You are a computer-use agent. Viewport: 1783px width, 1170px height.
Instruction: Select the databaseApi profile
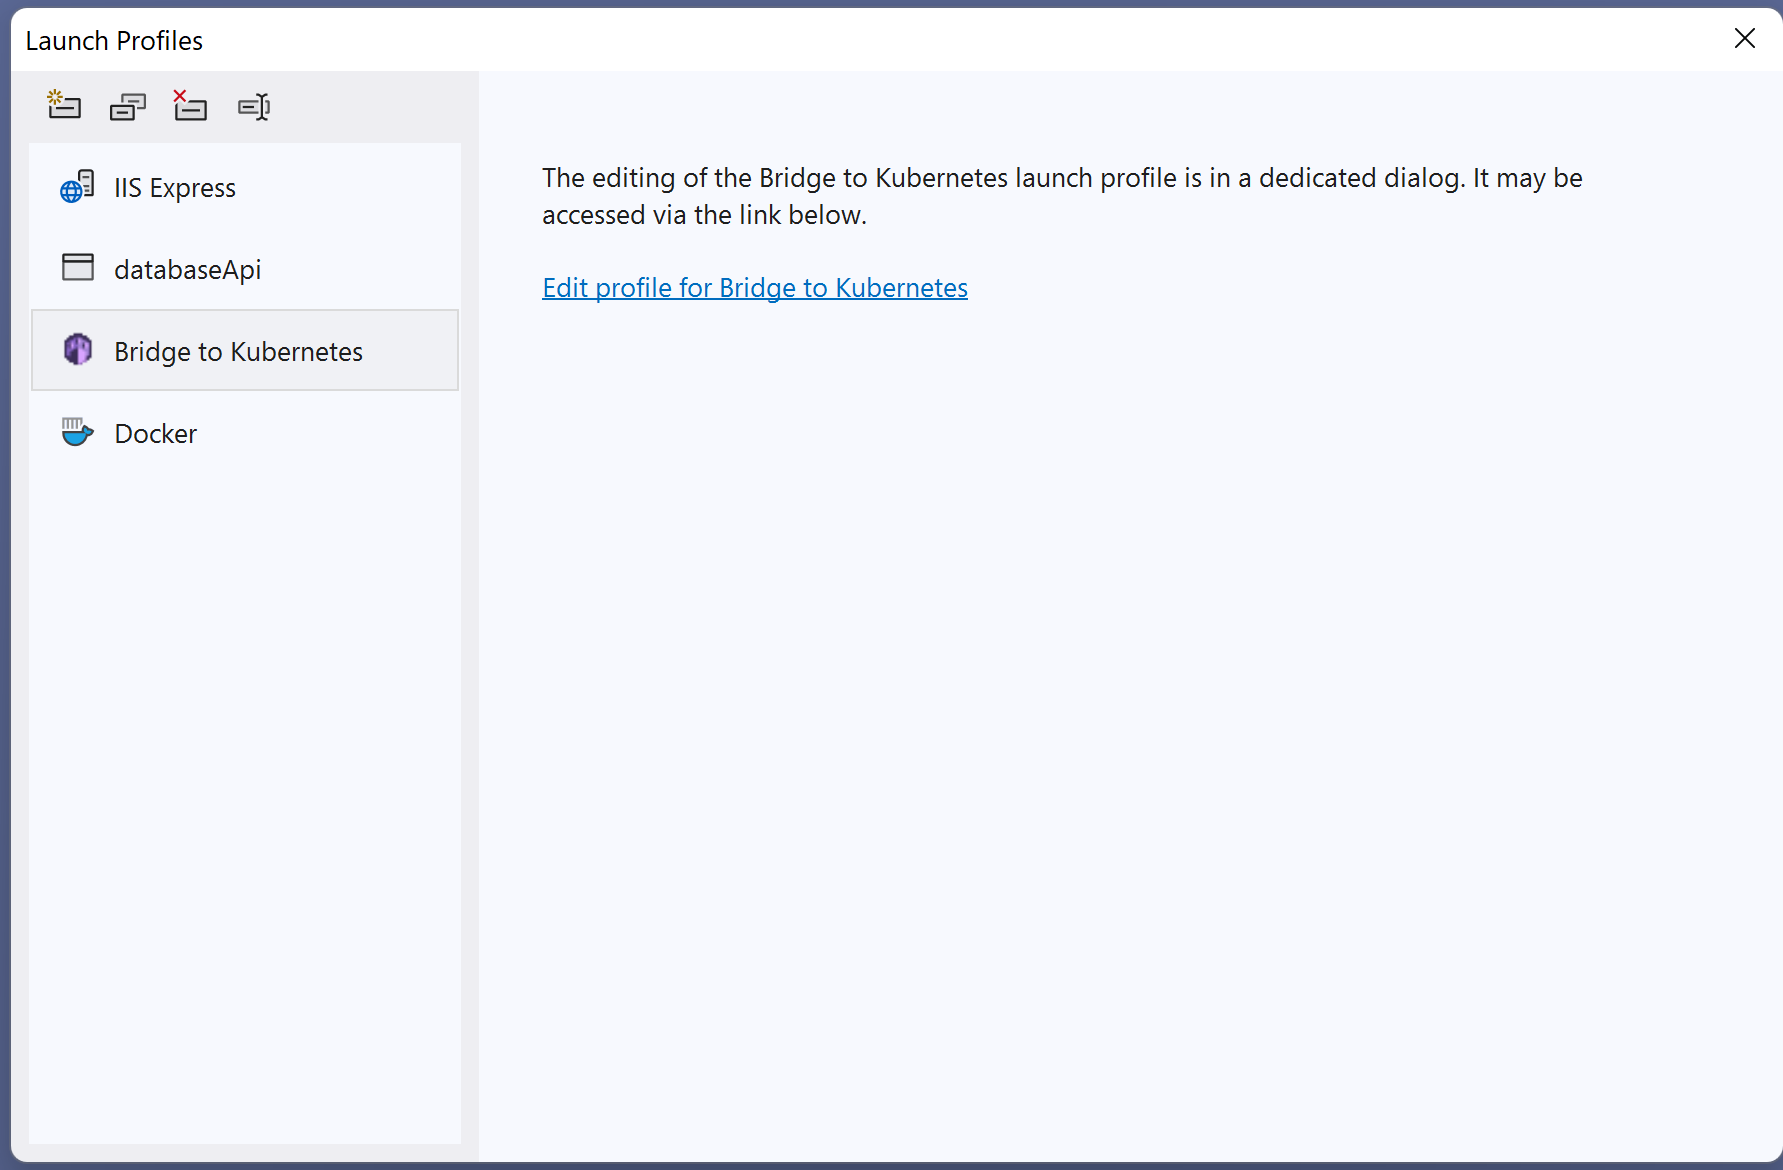[187, 268]
